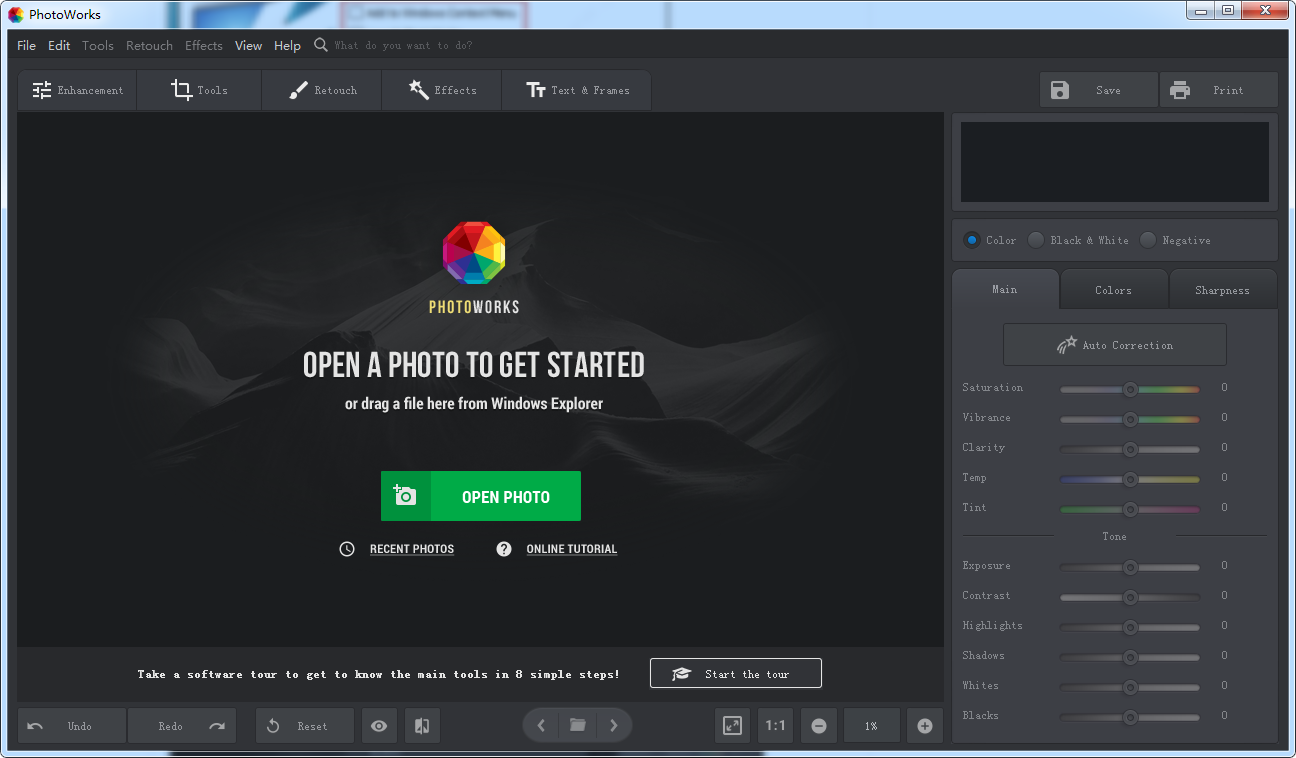Apply Auto Correction
Viewport: 1296px width, 758px height.
[1114, 344]
